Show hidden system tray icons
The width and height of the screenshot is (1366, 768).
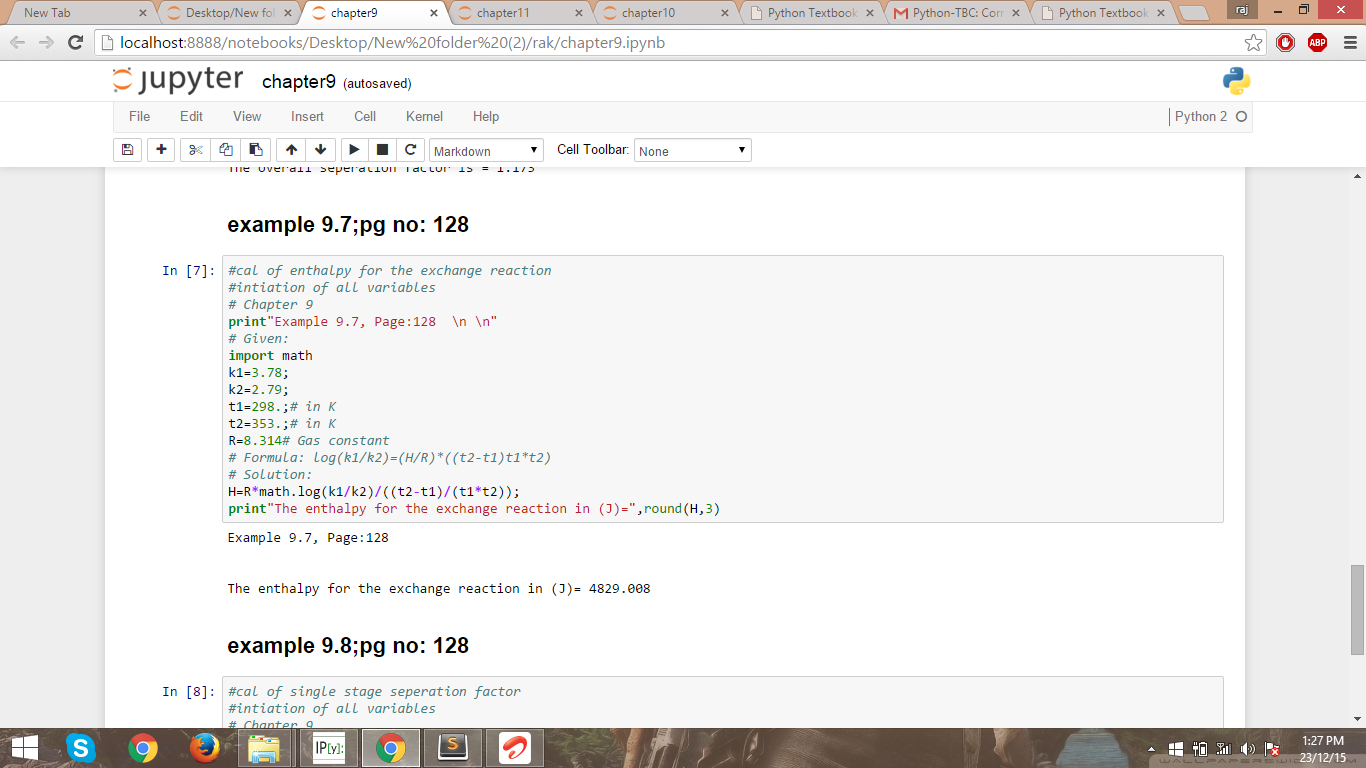pyautogui.click(x=1150, y=749)
